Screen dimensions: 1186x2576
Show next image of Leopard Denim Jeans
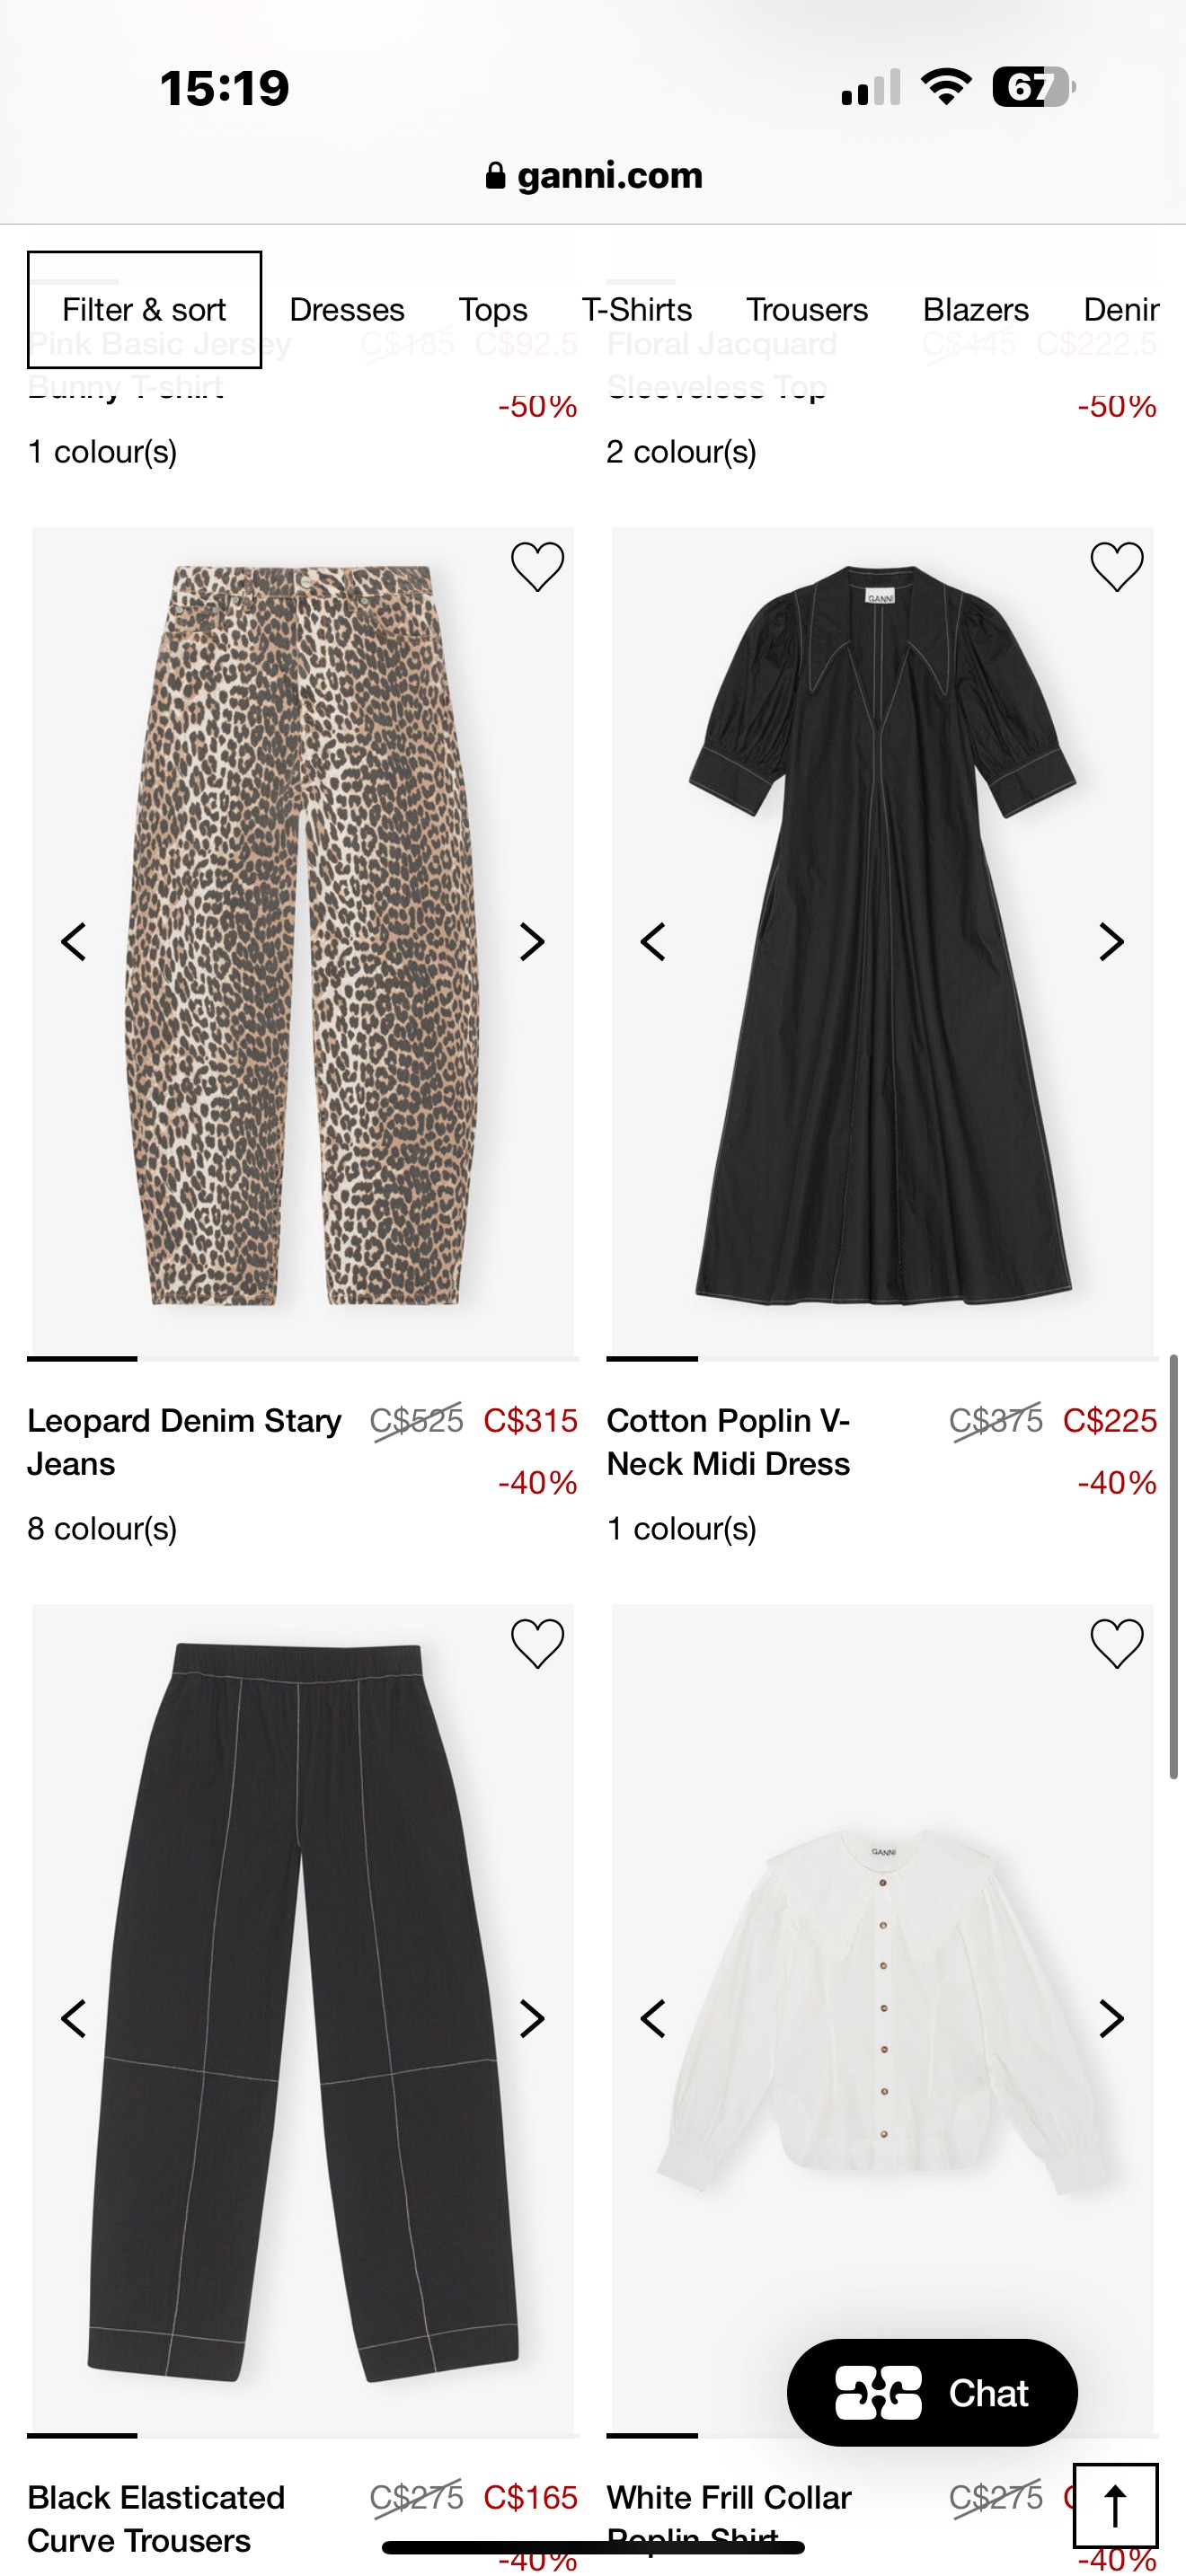point(532,942)
